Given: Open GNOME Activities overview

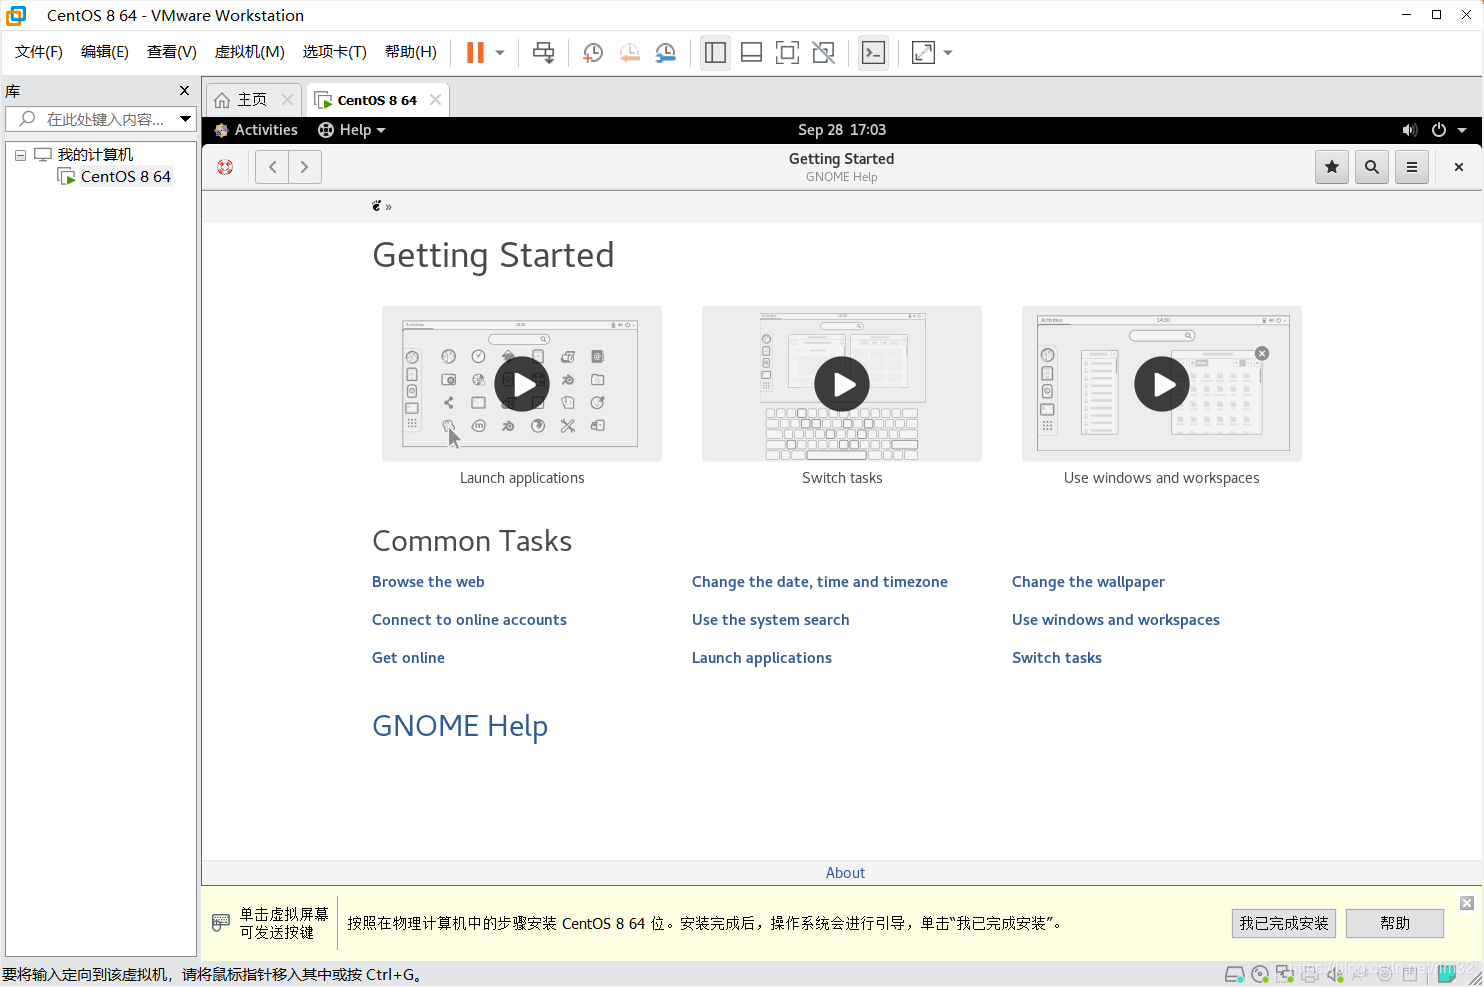Looking at the screenshot, I should pyautogui.click(x=256, y=130).
